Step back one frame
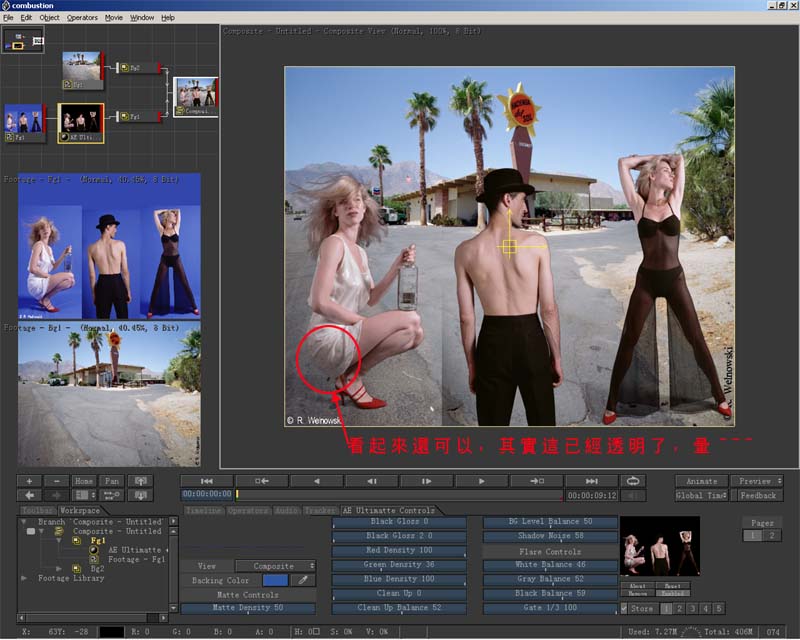Image resolution: width=800 pixels, height=640 pixels. coord(372,481)
